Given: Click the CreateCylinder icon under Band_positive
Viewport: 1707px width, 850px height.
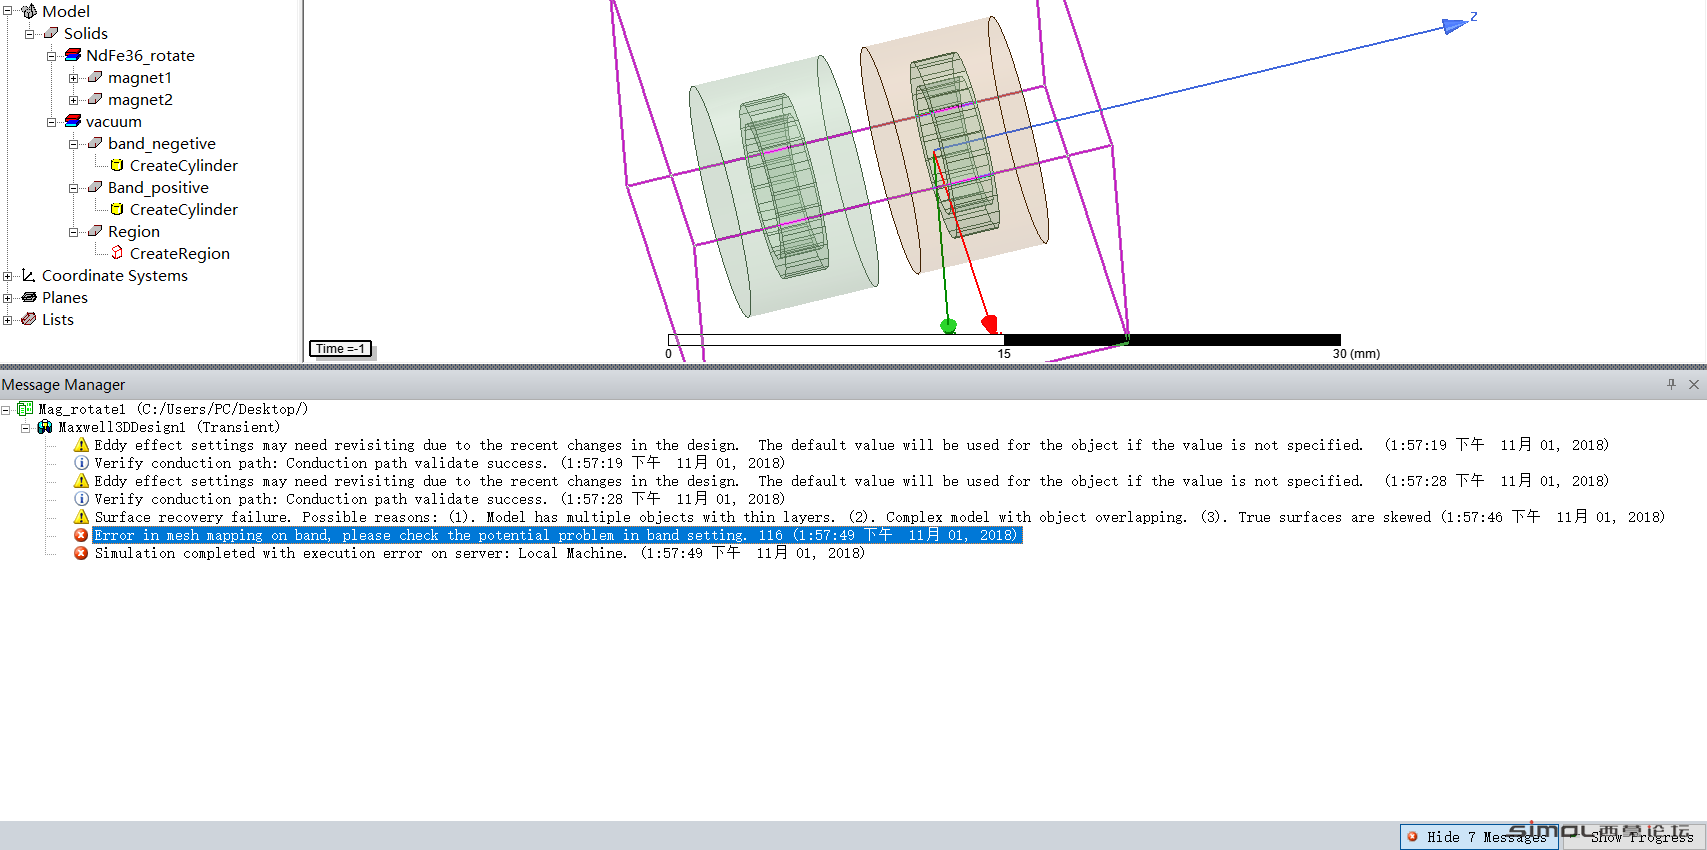Looking at the screenshot, I should click(x=117, y=209).
